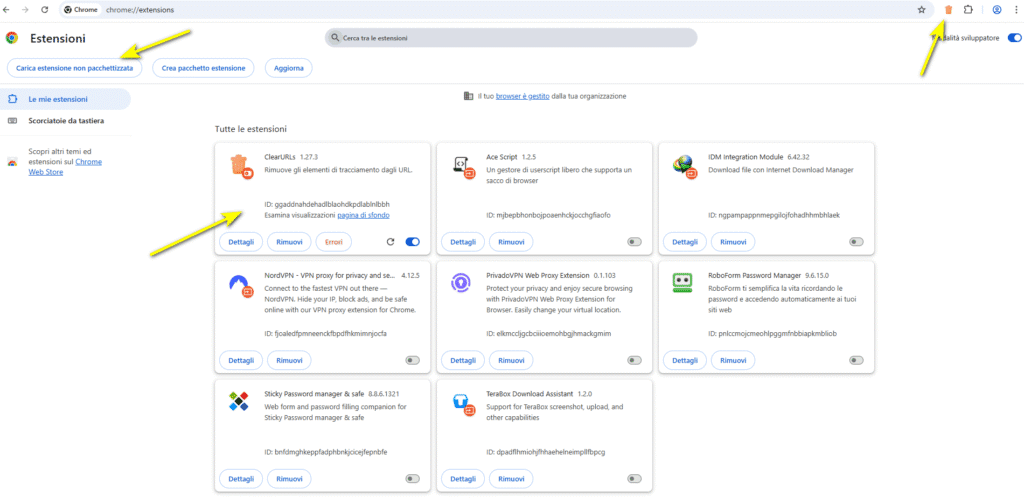Click the browser reload button

43,9
